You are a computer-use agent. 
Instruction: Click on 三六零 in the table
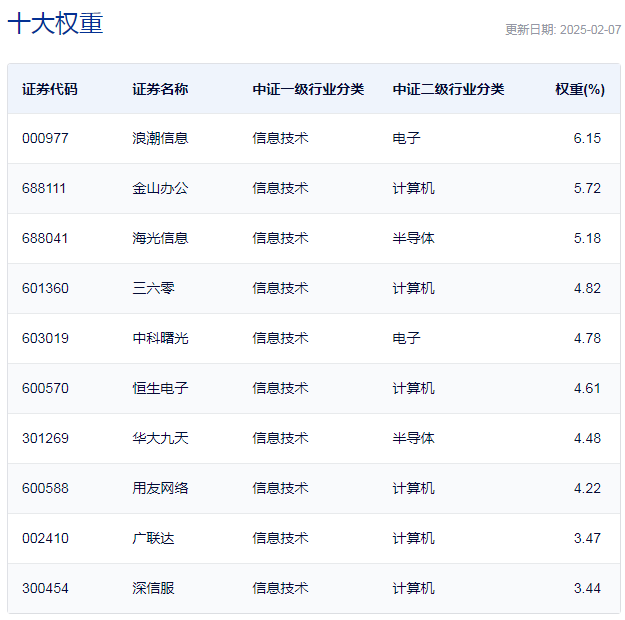153,288
